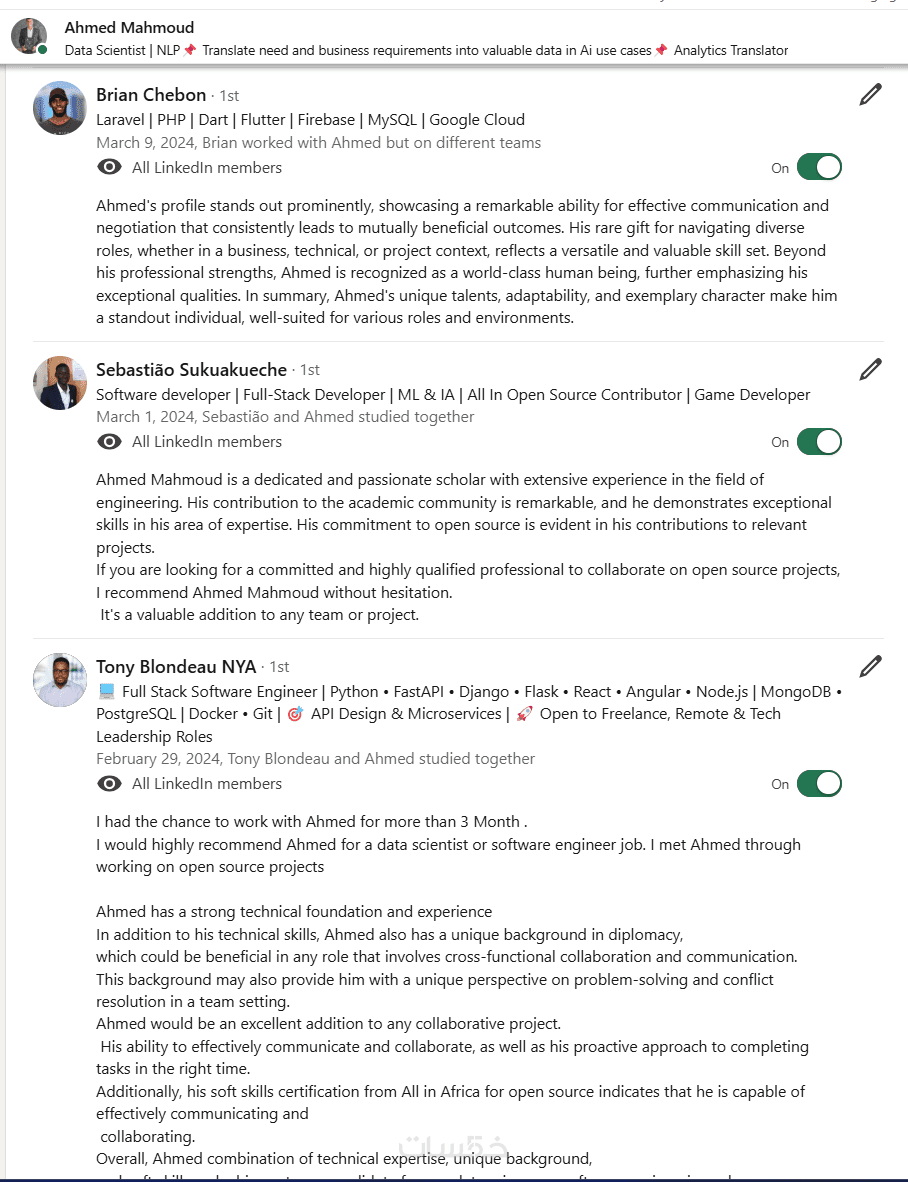Image resolution: width=908 pixels, height=1182 pixels.
Task: Edit Tony Blondeau NYA's recommendation
Action: tap(870, 666)
